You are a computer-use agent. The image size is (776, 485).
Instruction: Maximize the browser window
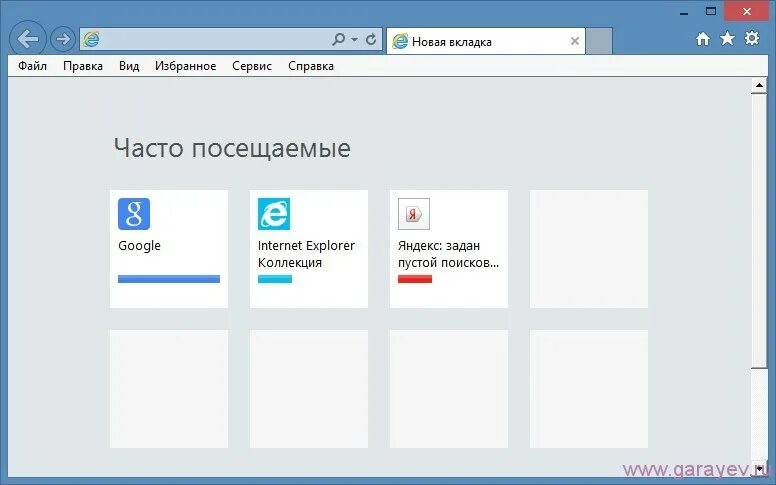pos(711,11)
